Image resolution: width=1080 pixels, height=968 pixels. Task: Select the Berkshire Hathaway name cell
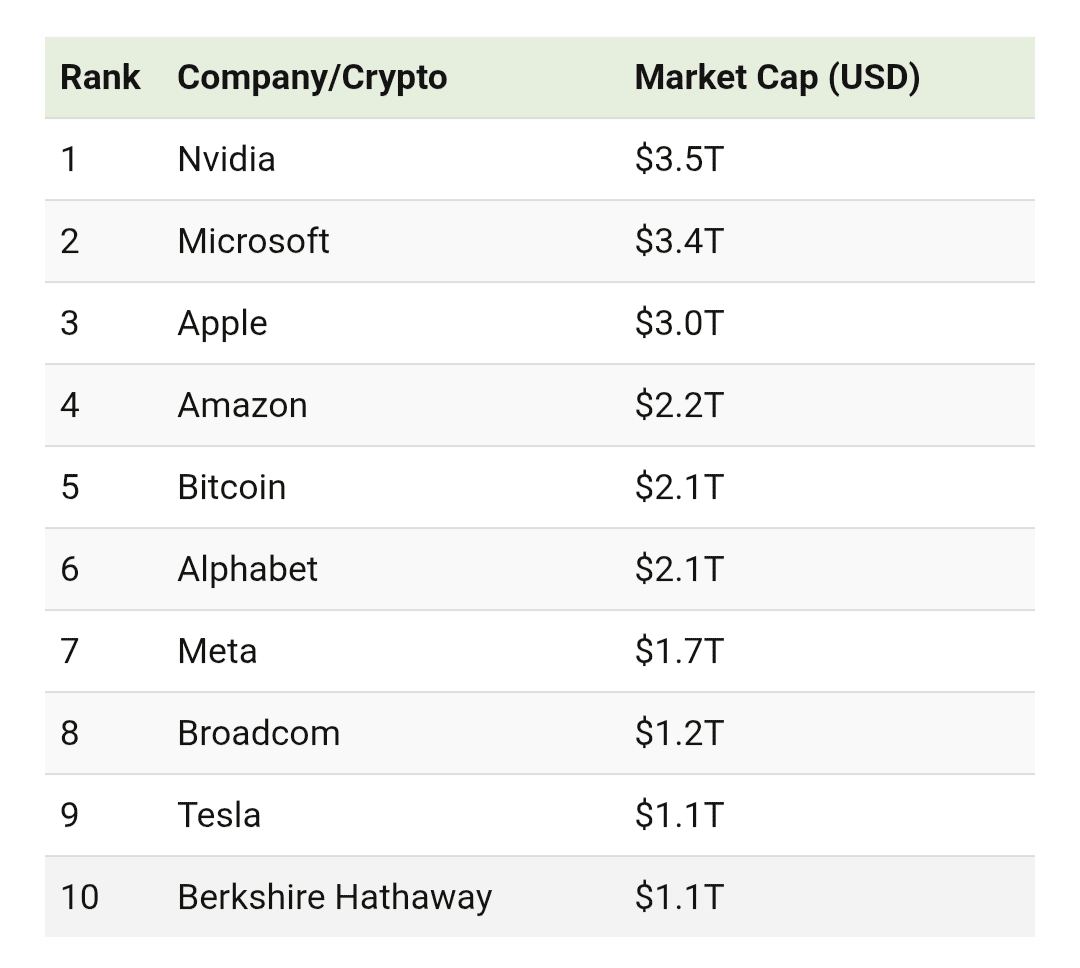(334, 898)
